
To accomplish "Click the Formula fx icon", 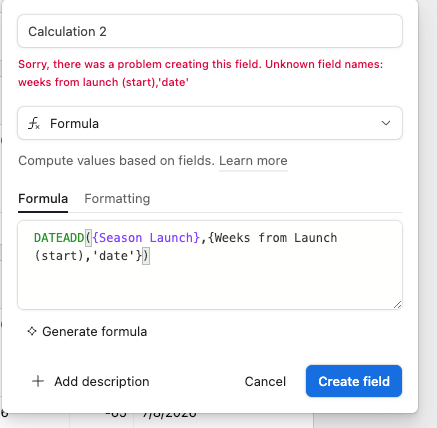I will coord(34,123).
